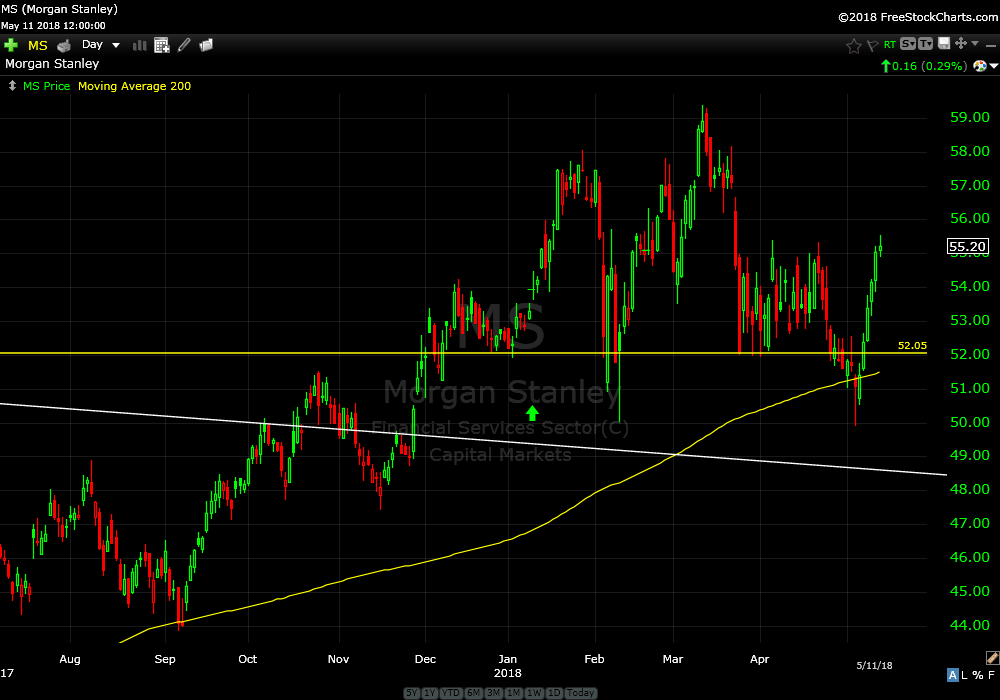
Task: Toggle the RT real-time indicator
Action: click(889, 45)
